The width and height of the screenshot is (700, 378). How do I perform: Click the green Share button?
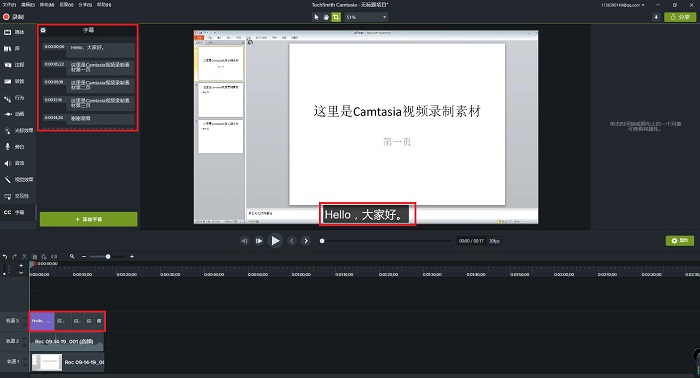click(x=680, y=17)
